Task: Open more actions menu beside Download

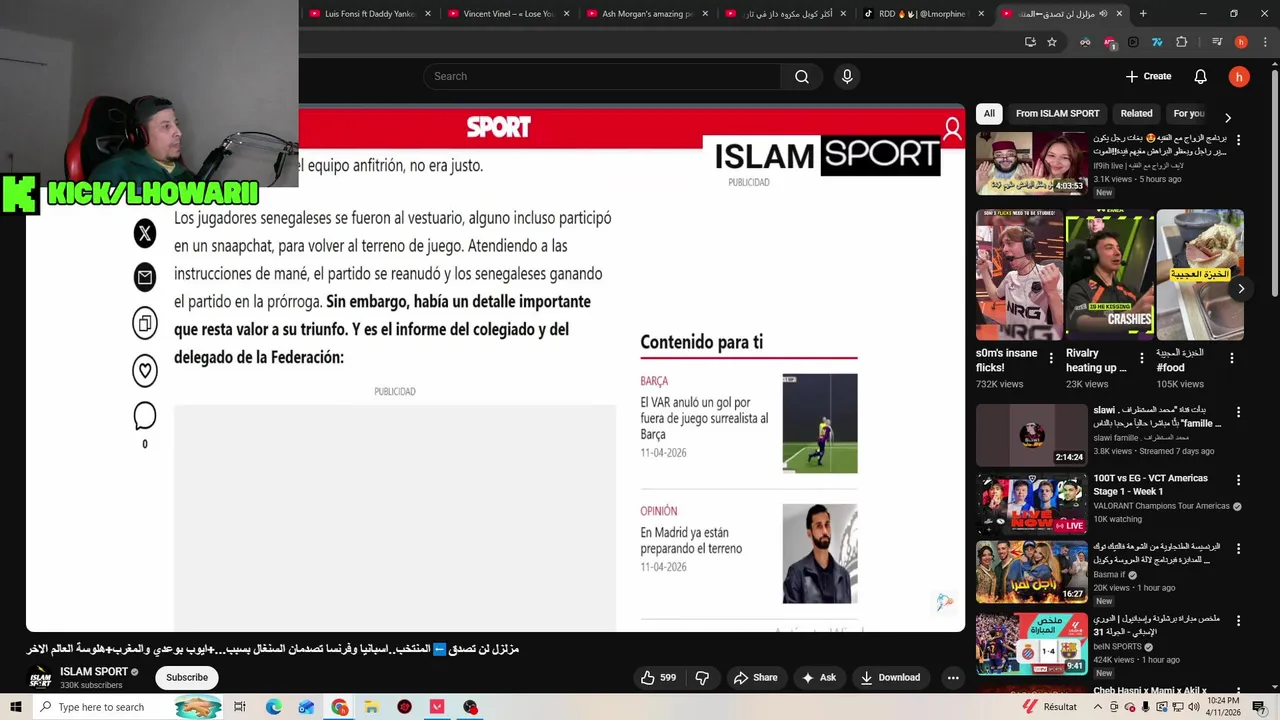Action: (x=953, y=678)
